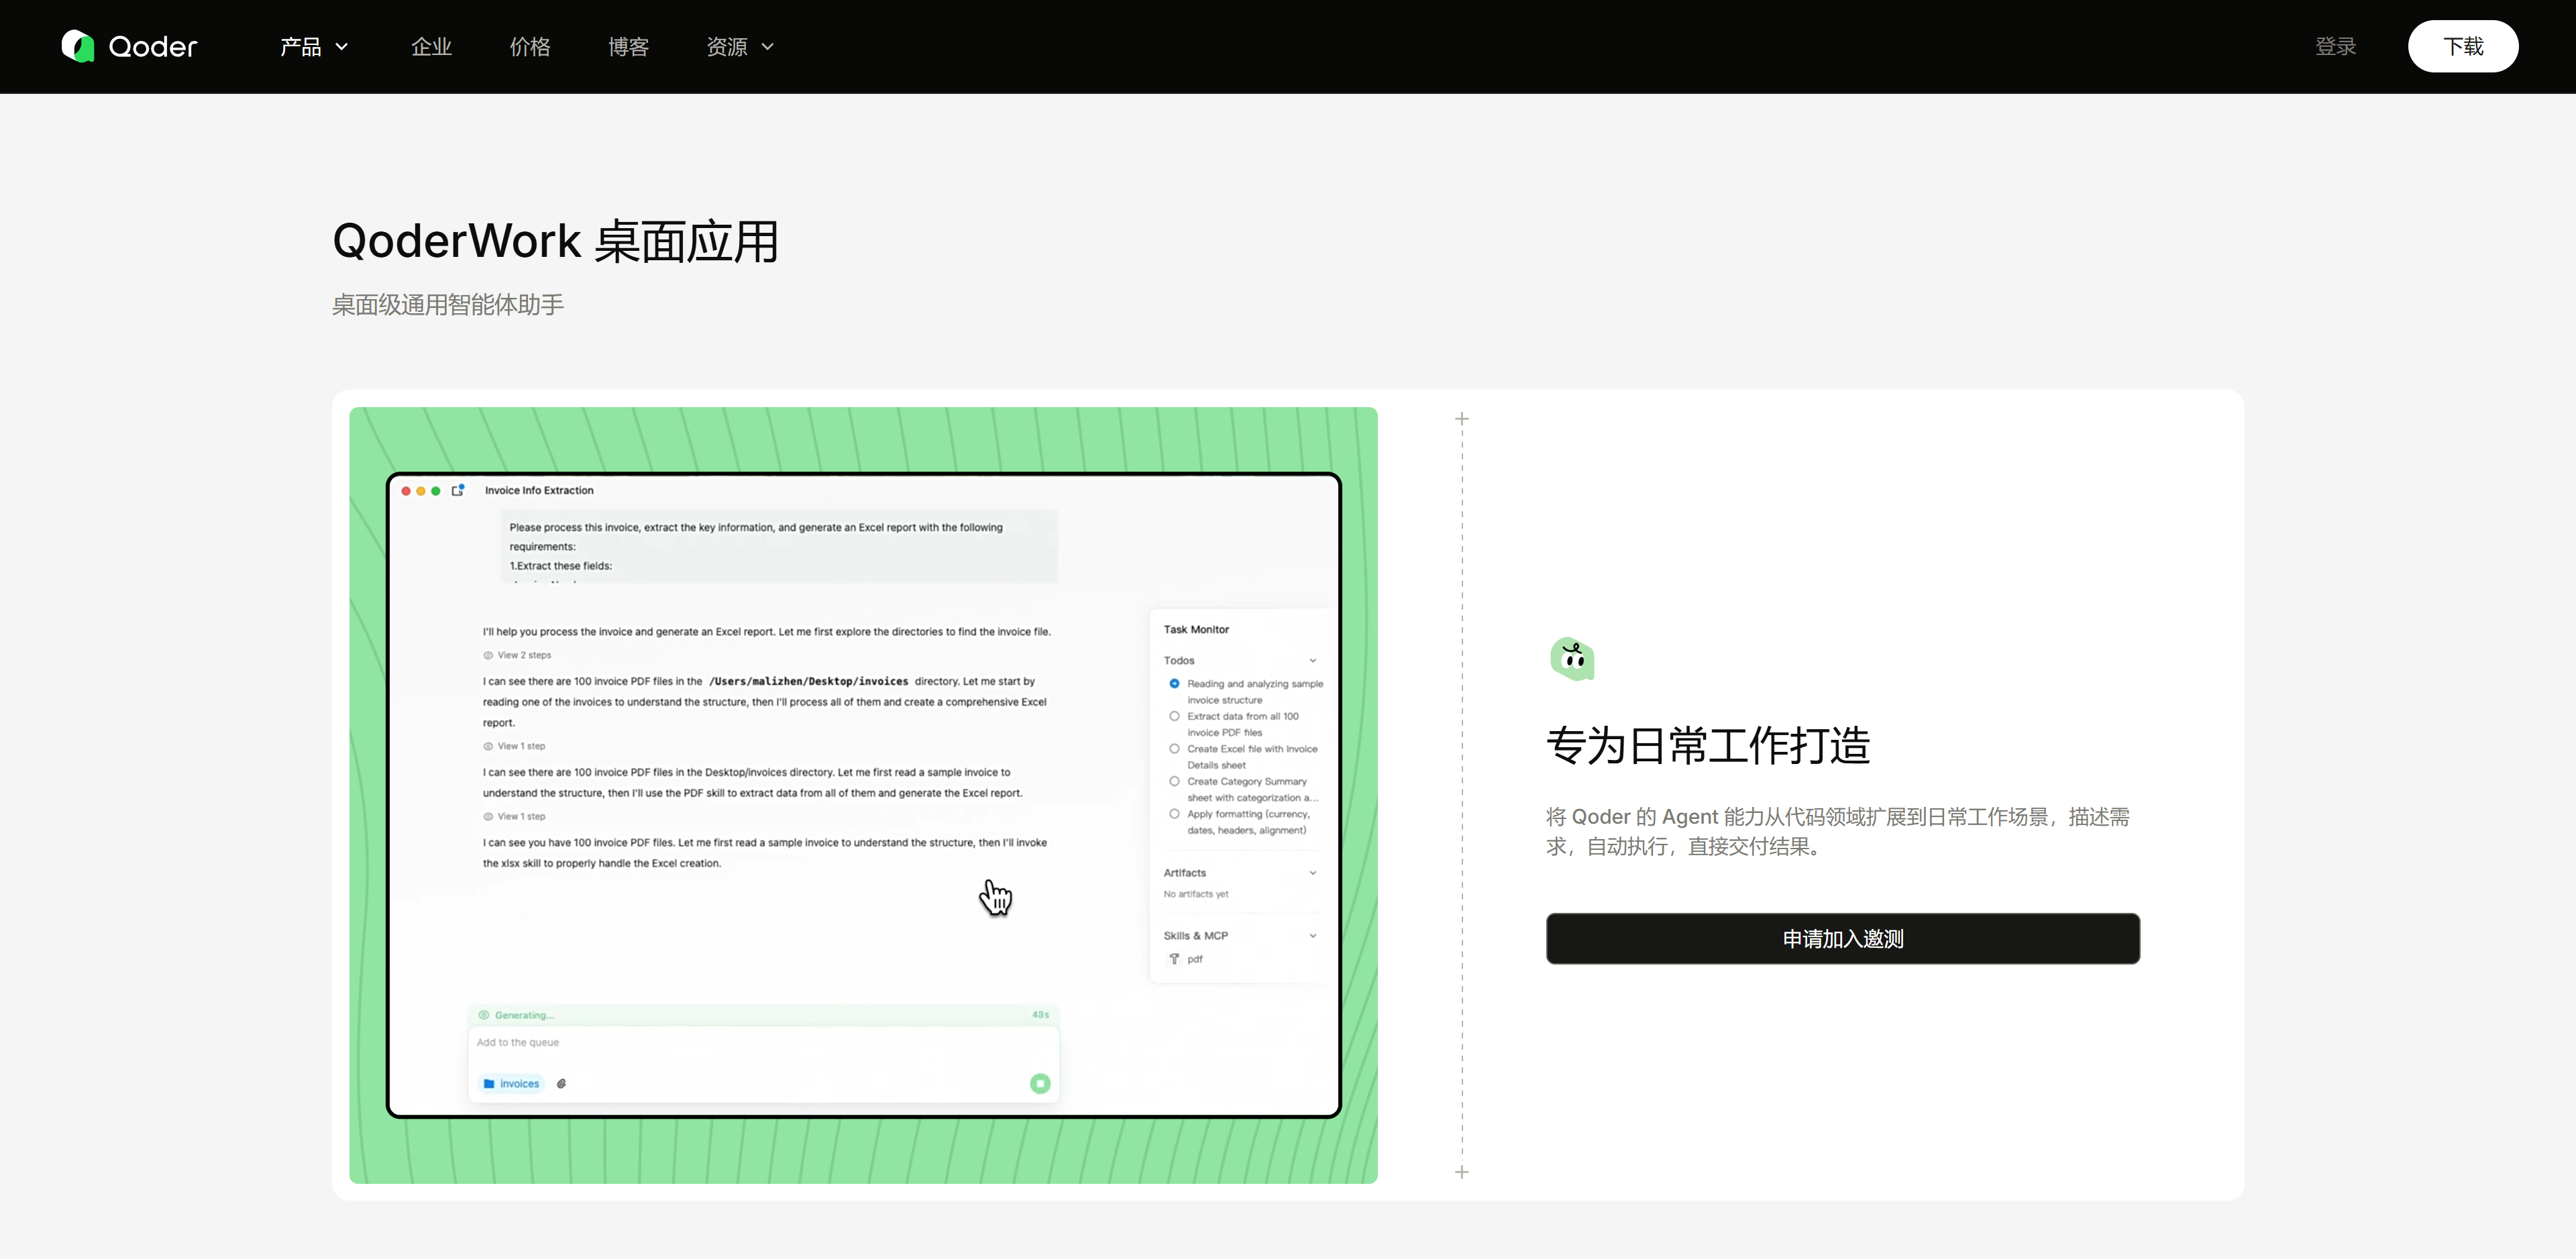
Task: Click the green ghost mascot icon
Action: [1572, 659]
